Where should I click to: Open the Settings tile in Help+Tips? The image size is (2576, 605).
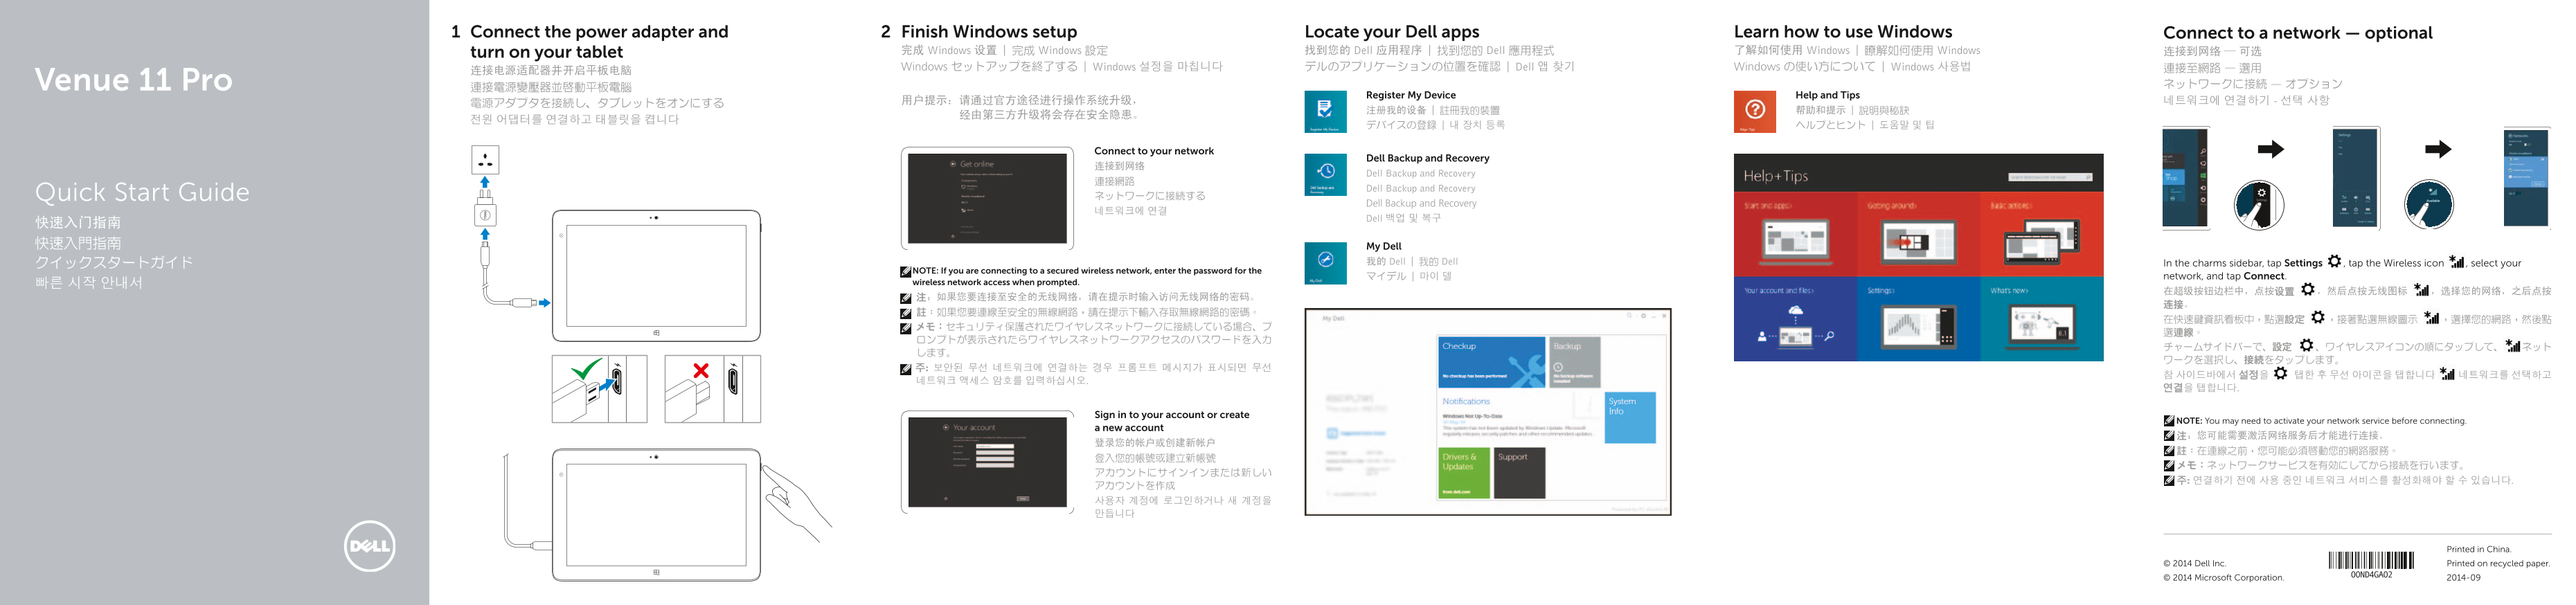[x=1918, y=319]
